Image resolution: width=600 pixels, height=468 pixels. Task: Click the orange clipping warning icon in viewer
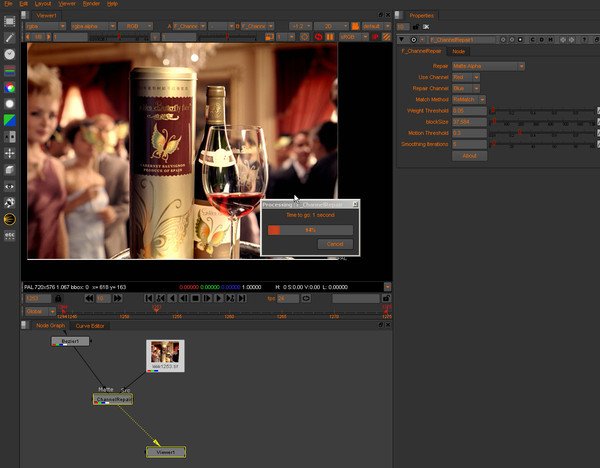[355, 26]
